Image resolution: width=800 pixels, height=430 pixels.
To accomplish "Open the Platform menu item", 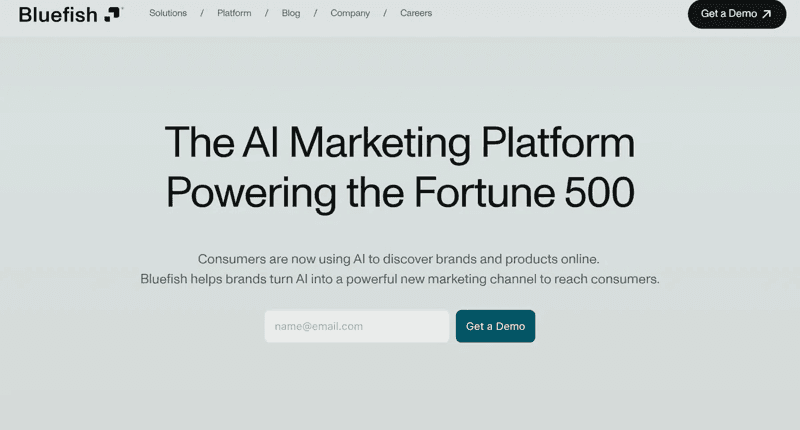I will pos(234,13).
